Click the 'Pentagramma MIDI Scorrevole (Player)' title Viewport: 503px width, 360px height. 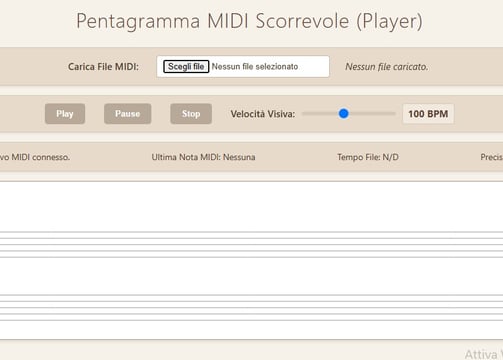pyautogui.click(x=249, y=21)
